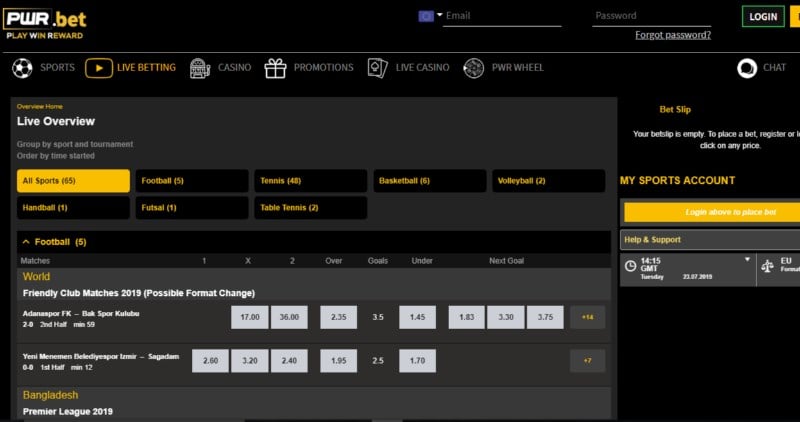Pick next goal odds 3.30
The height and width of the screenshot is (422, 800).
(506, 317)
